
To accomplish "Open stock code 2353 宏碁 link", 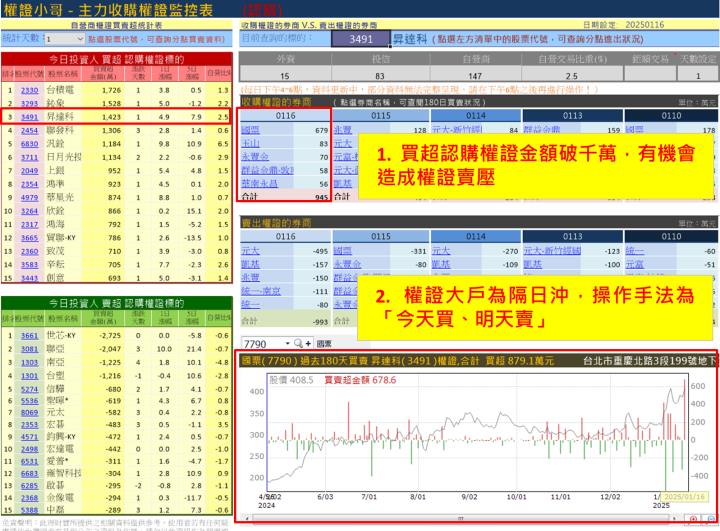I will coord(29,424).
